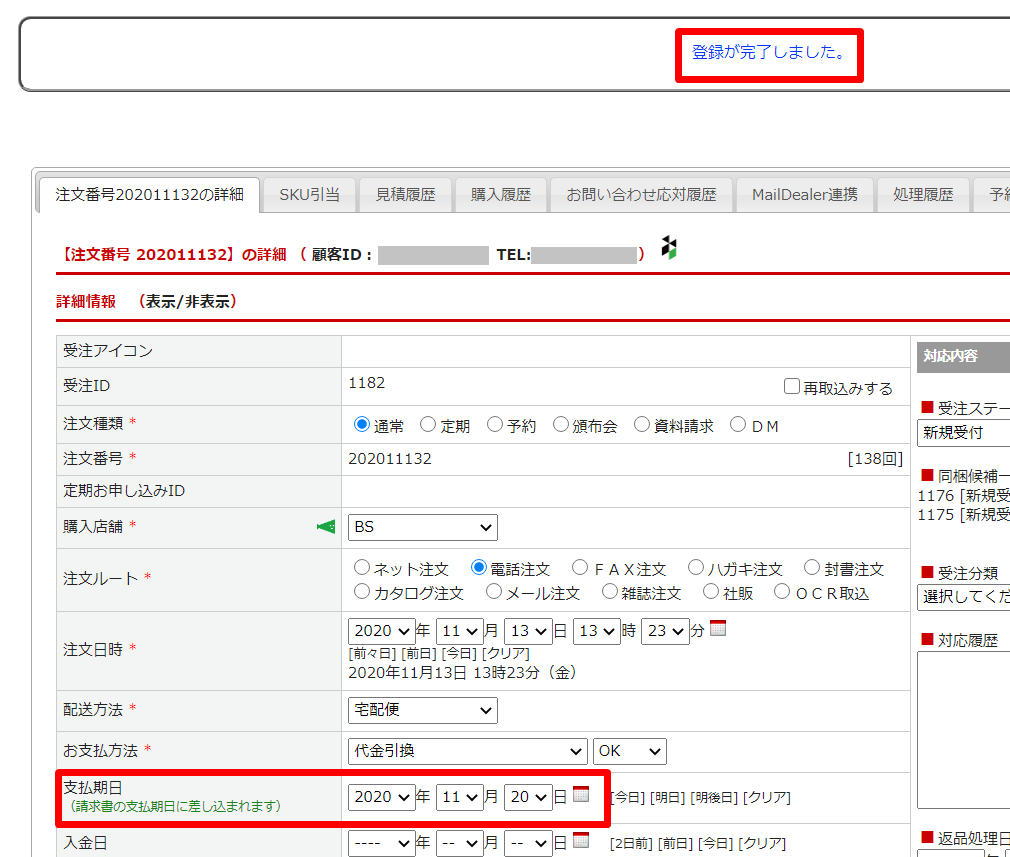
Task: Click the green-black logo icon after TEL
Action: click(669, 248)
